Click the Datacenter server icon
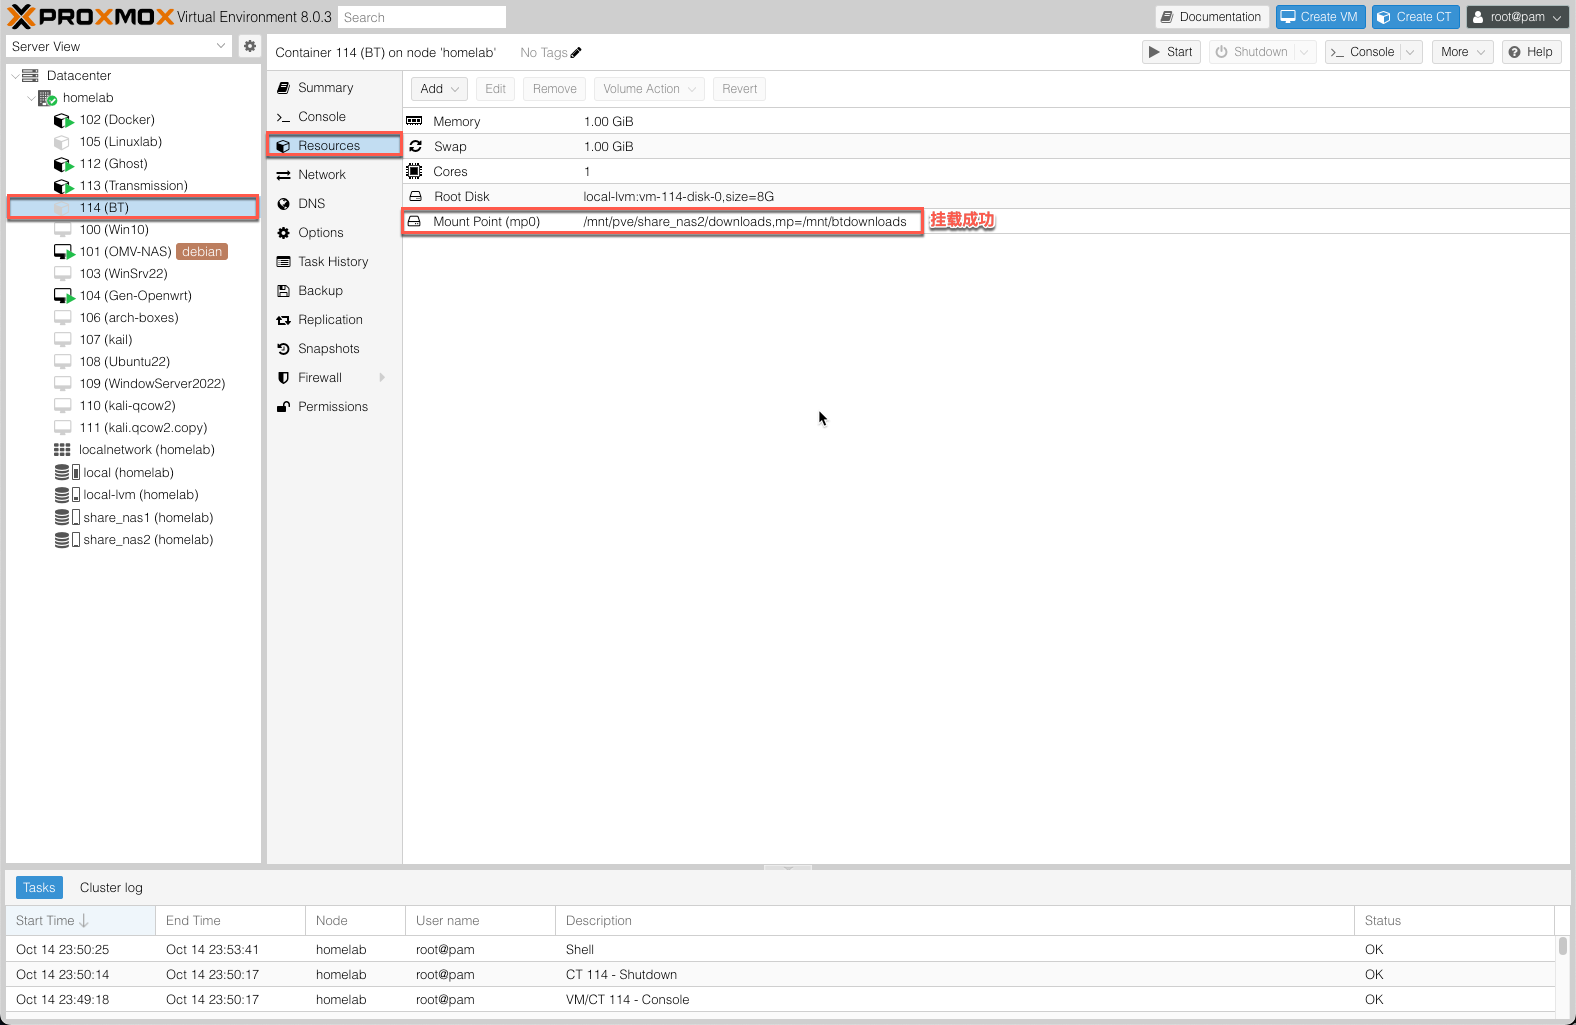1576x1025 pixels. click(x=30, y=76)
